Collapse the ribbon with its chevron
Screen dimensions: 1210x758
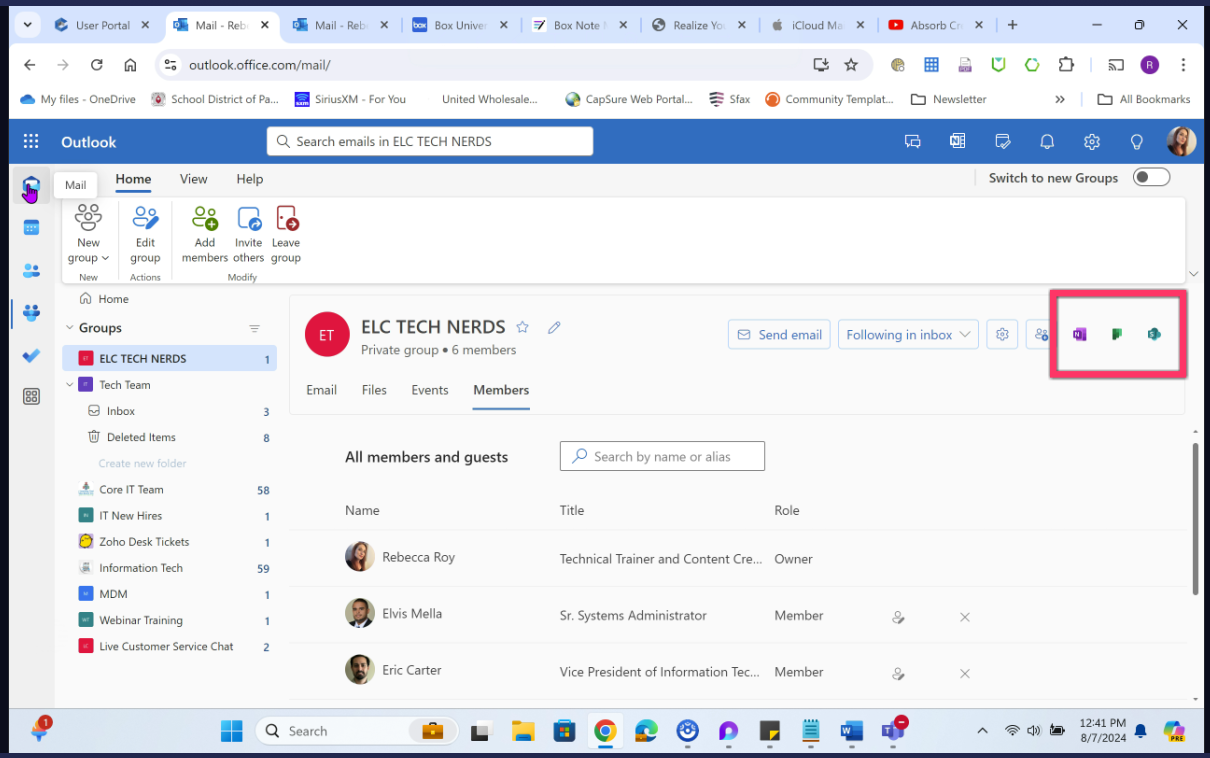[x=1193, y=274]
